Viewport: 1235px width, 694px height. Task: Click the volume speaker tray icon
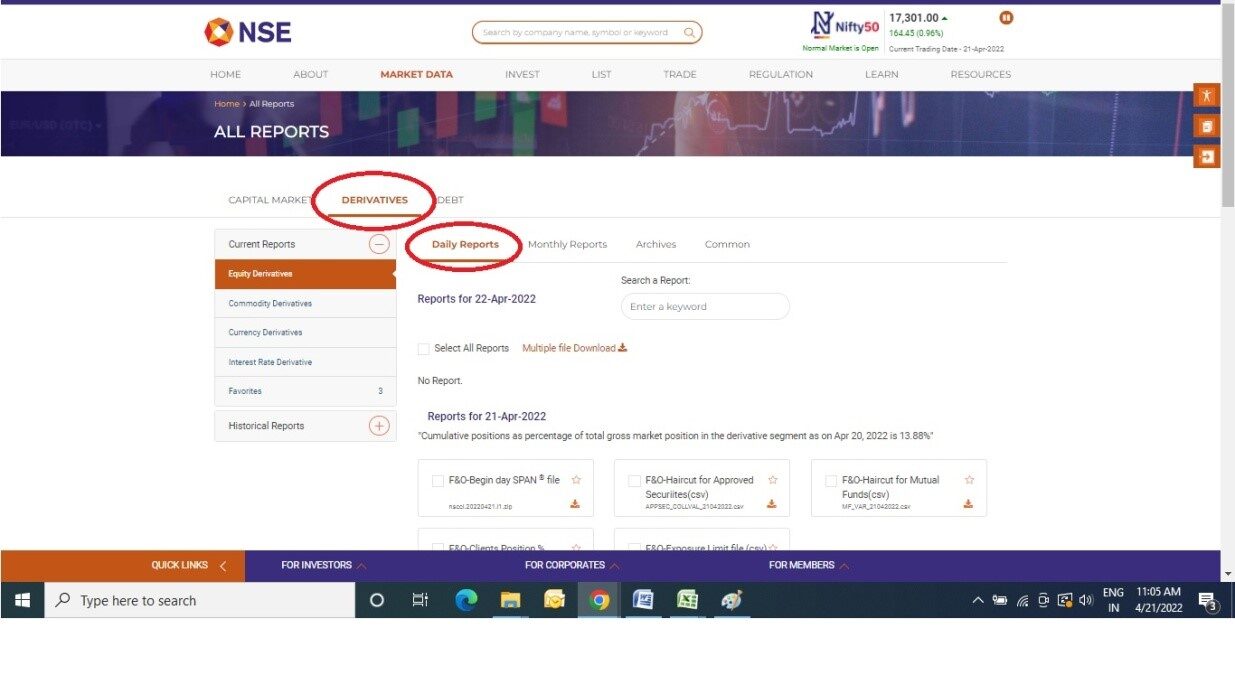coord(1086,600)
